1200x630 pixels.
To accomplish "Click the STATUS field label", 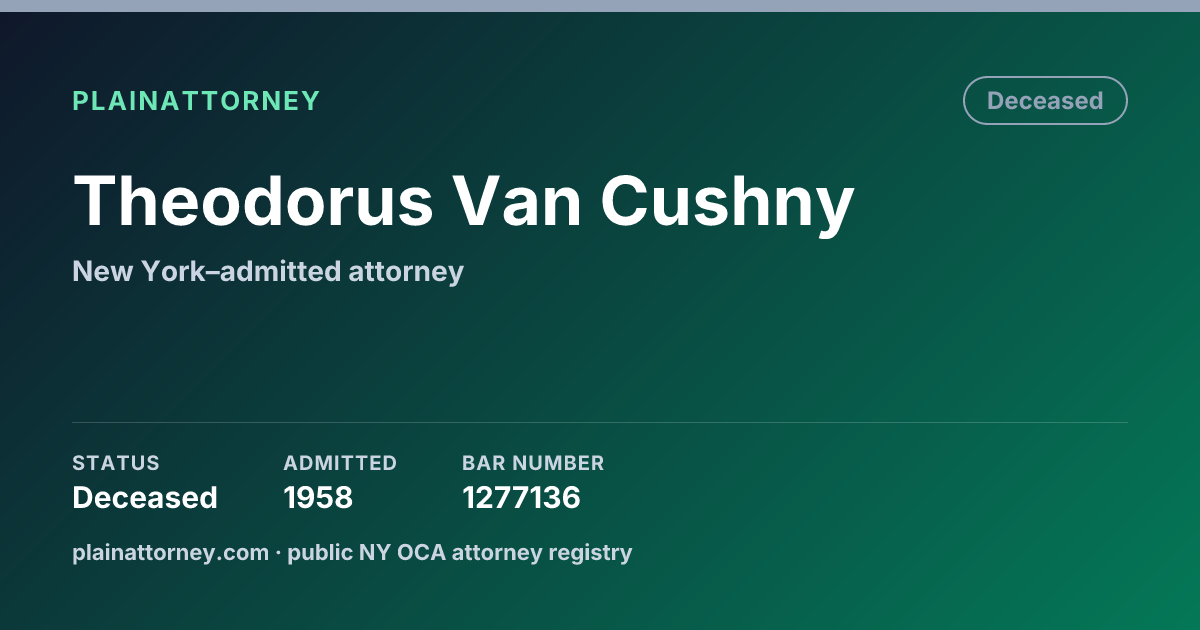I will tap(116, 463).
